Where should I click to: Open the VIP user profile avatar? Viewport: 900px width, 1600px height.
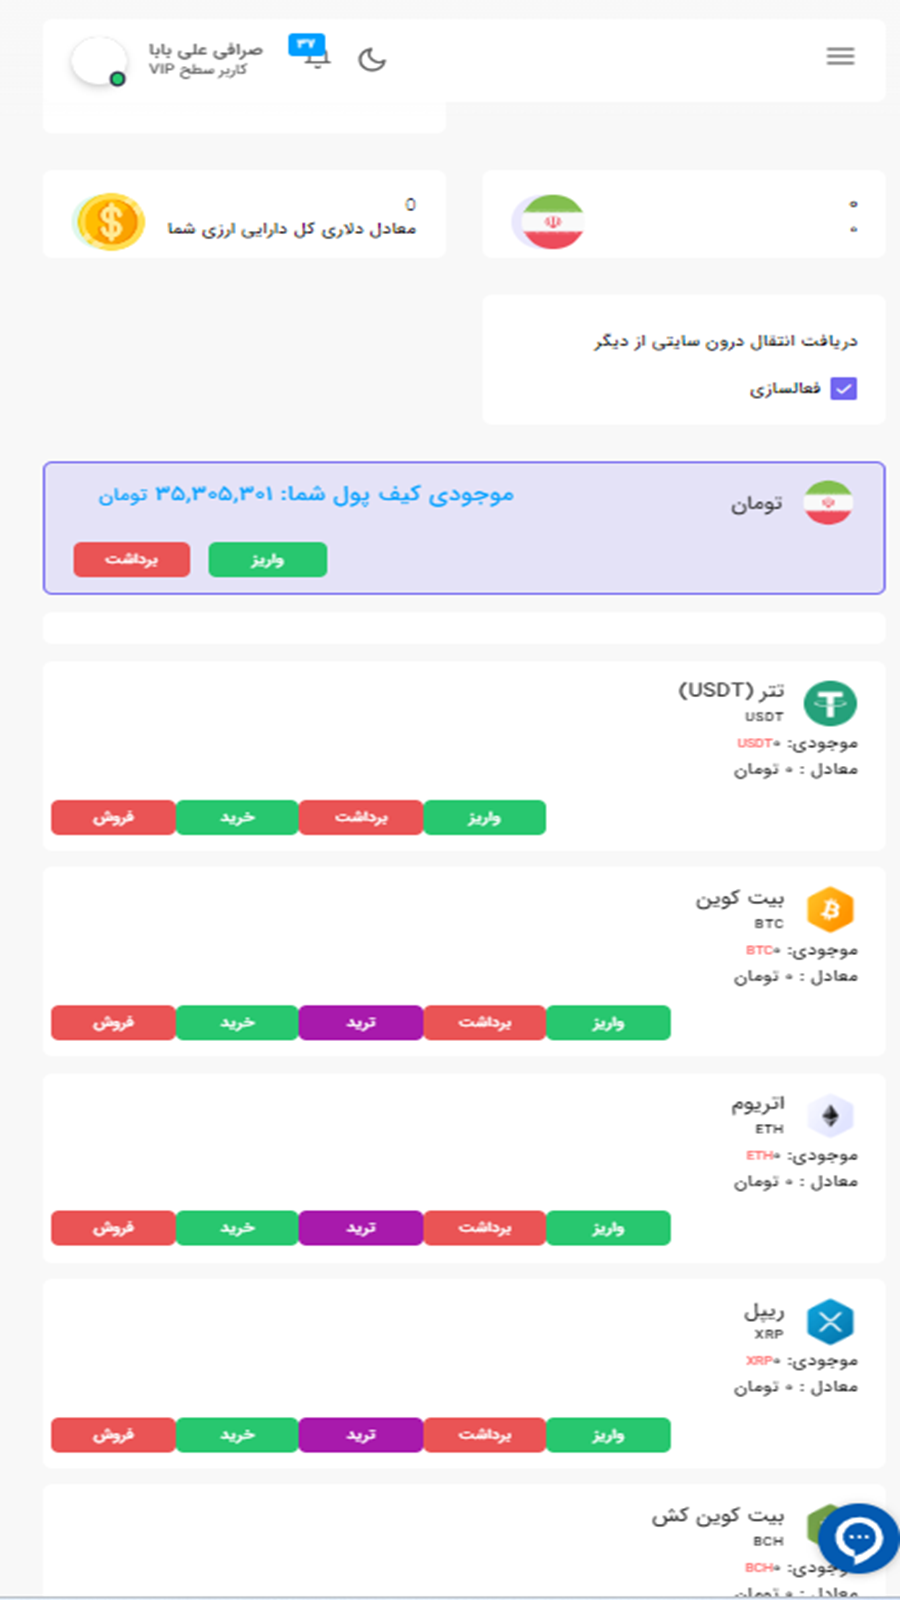96,62
